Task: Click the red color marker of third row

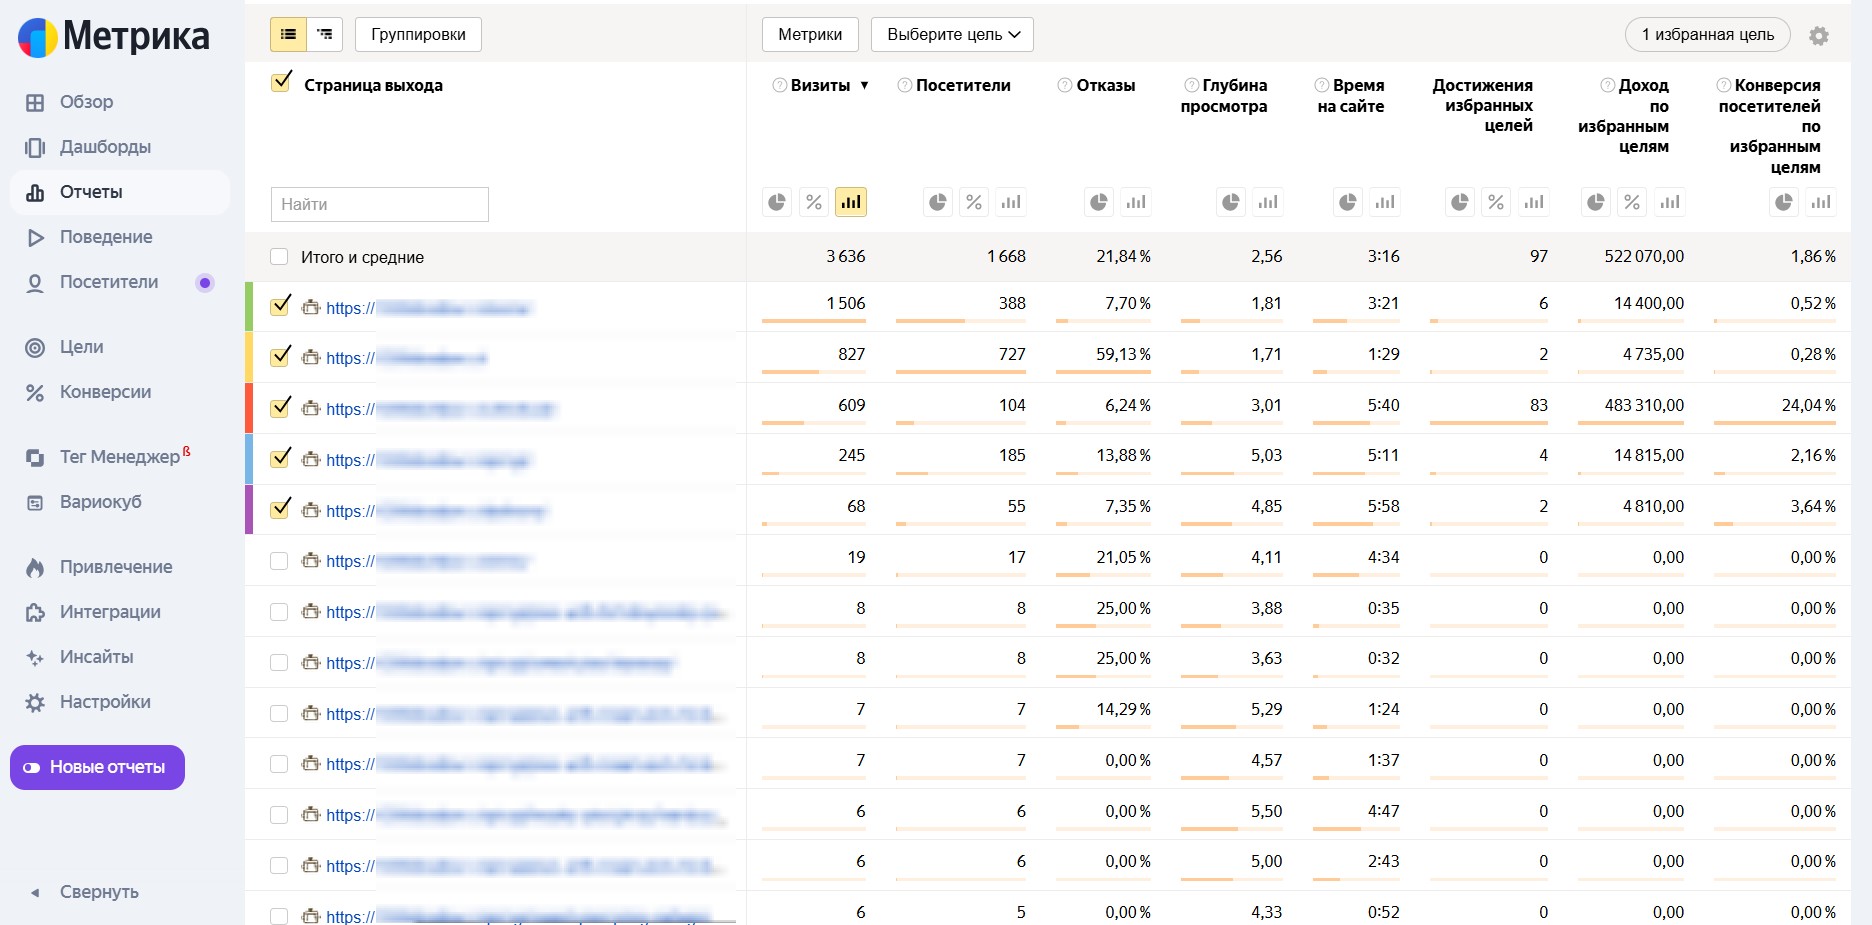Action: pyautogui.click(x=249, y=408)
